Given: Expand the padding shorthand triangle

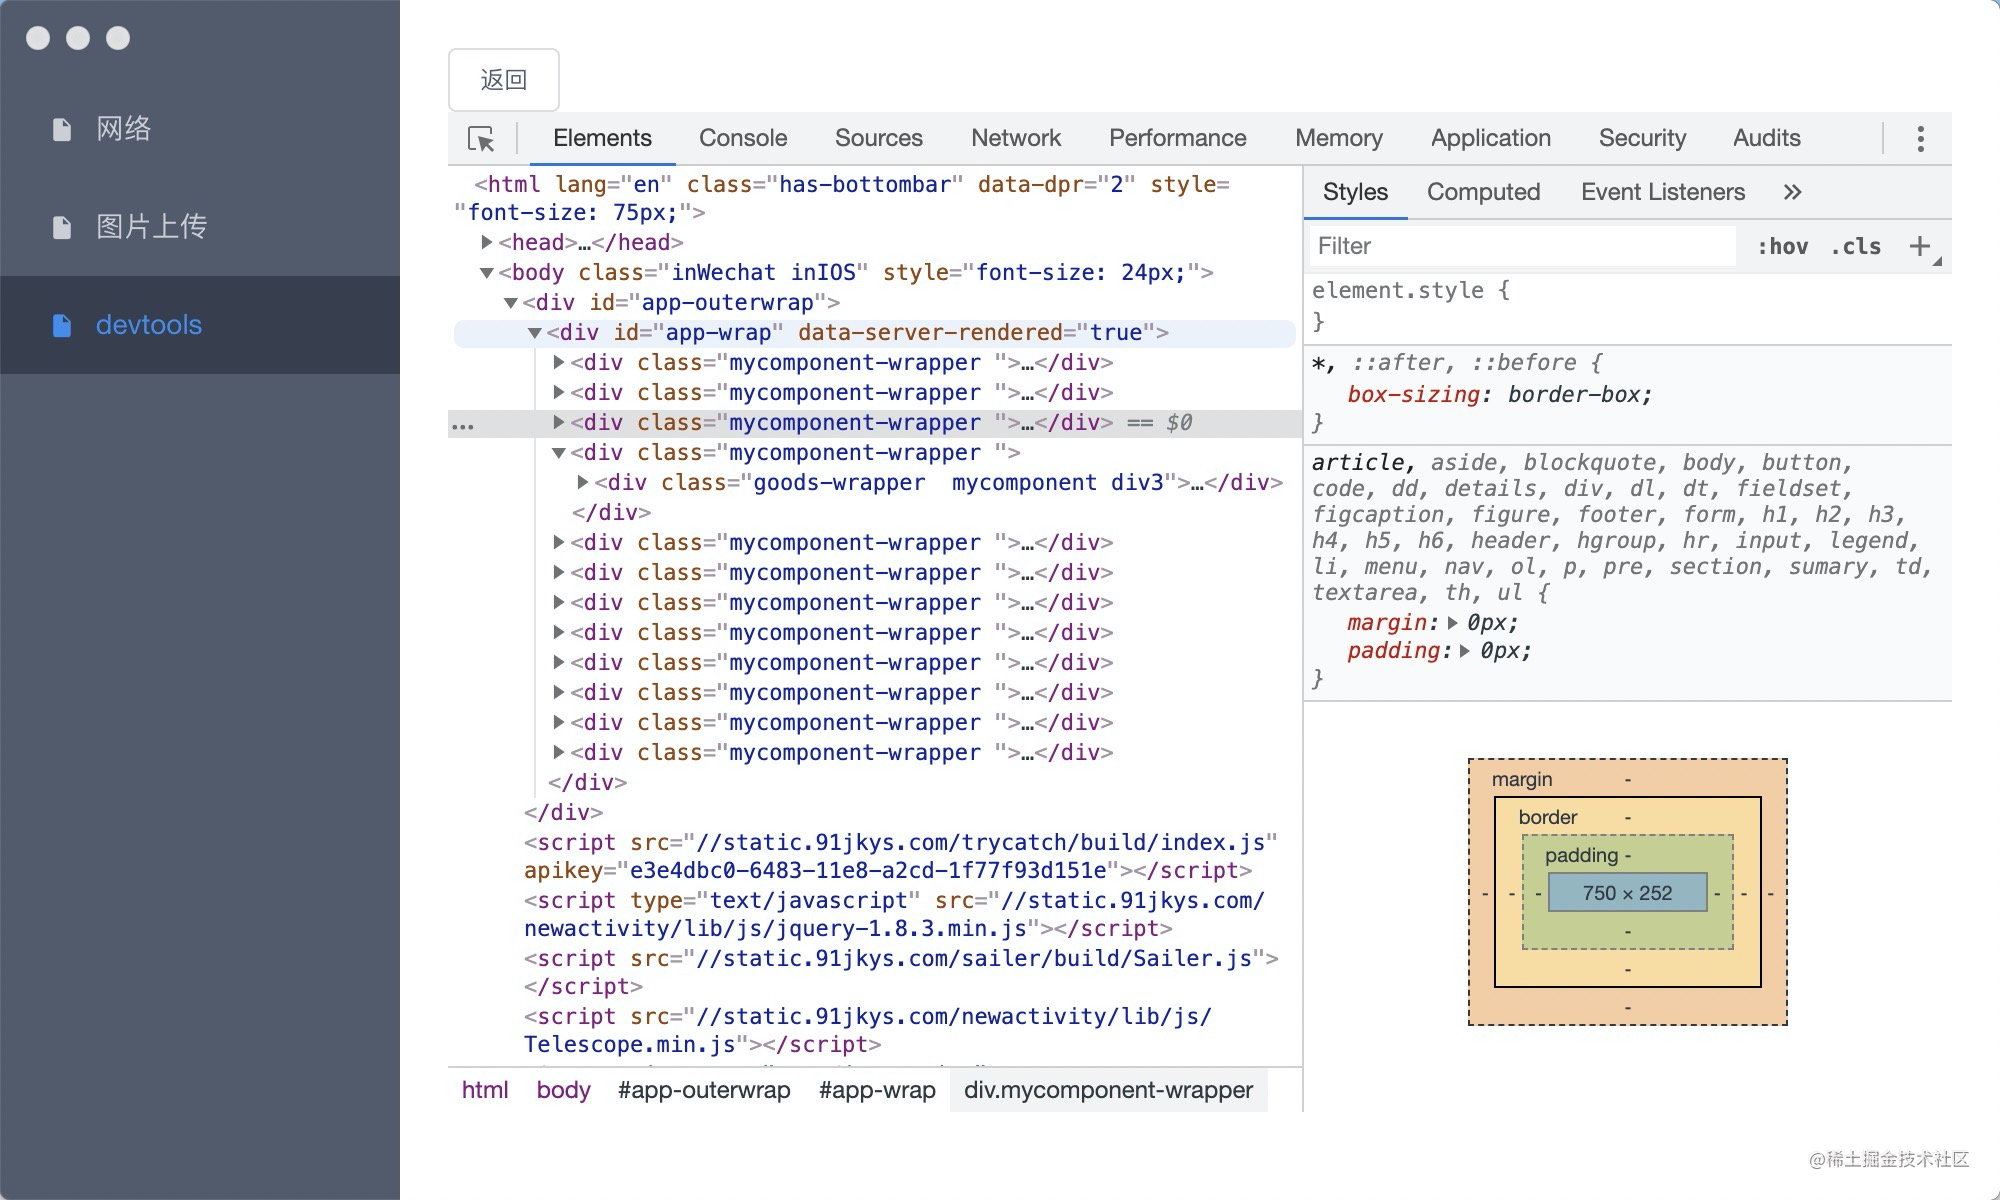Looking at the screenshot, I should [1464, 651].
